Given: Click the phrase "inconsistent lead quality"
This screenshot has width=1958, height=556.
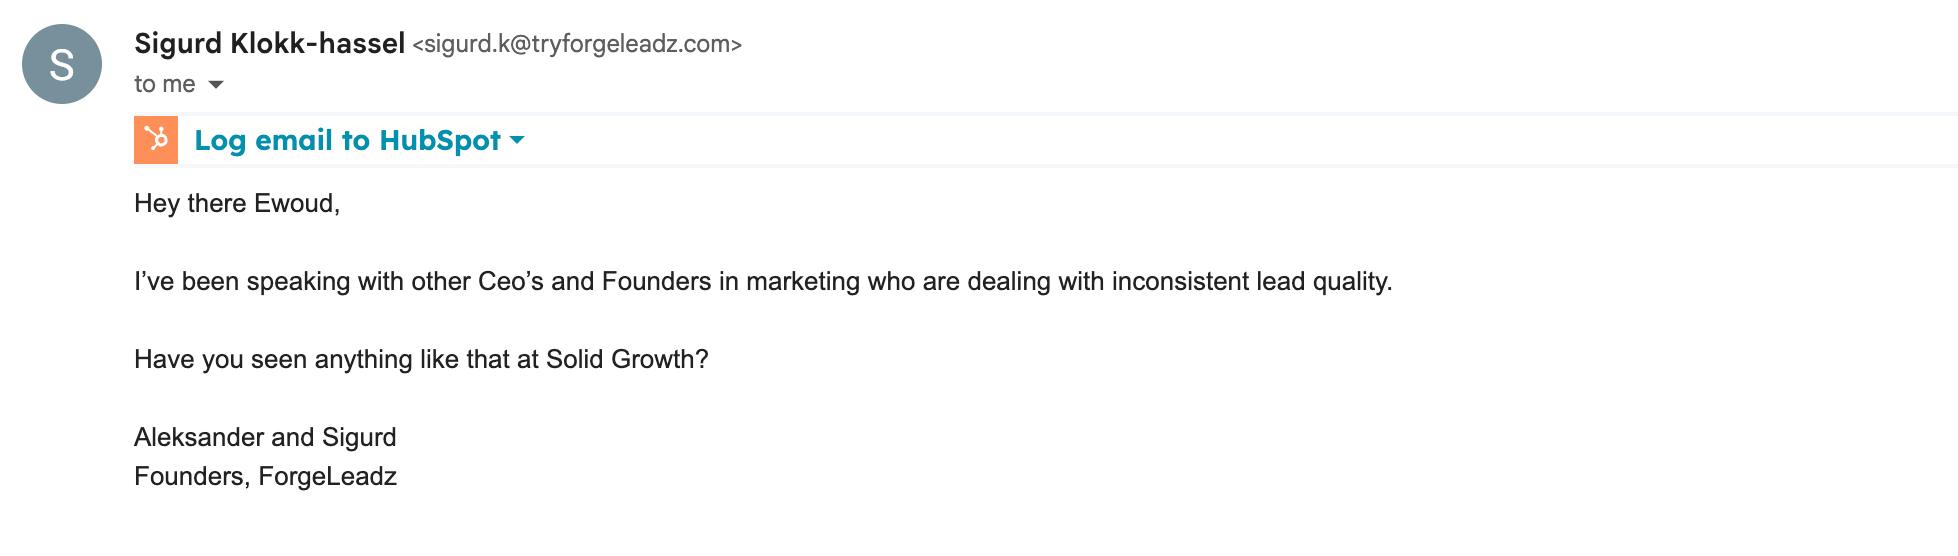Looking at the screenshot, I should [1250, 281].
